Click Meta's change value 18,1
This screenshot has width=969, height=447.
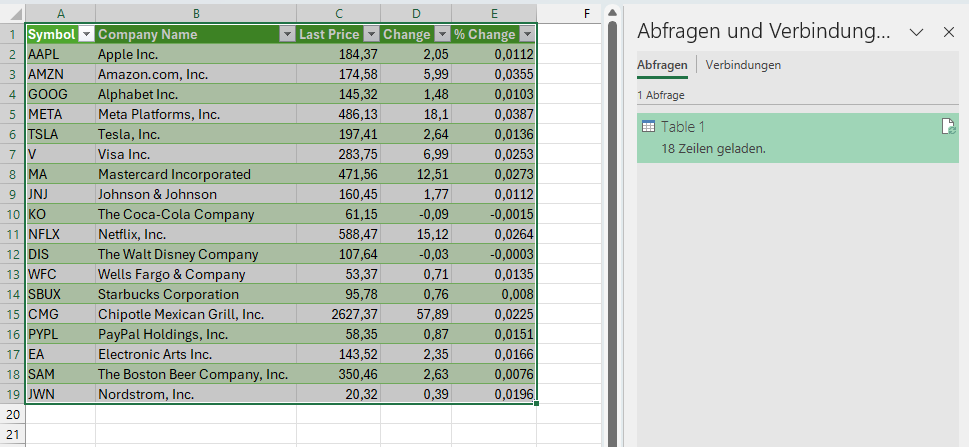416,114
